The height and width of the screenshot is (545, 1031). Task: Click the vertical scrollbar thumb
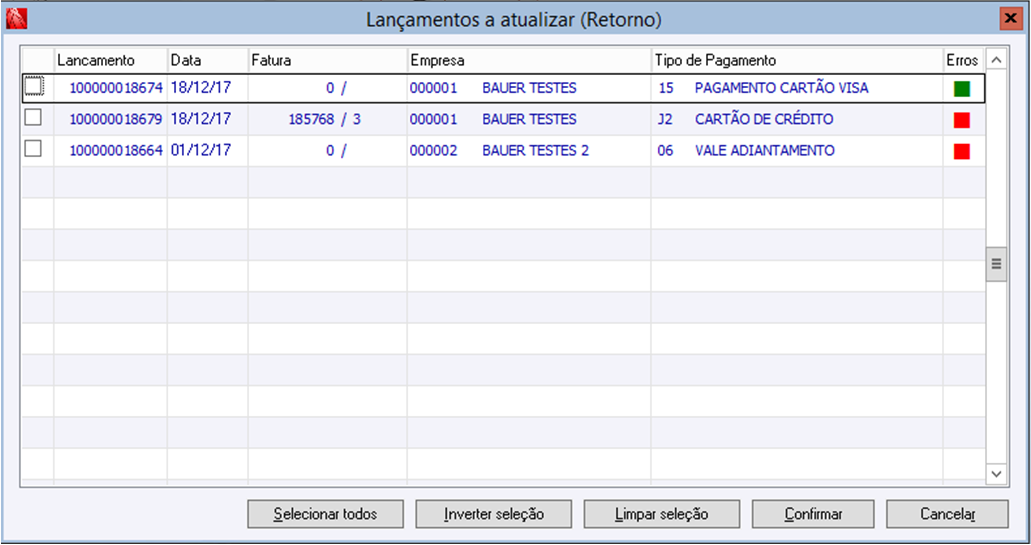pyautogui.click(x=995, y=264)
